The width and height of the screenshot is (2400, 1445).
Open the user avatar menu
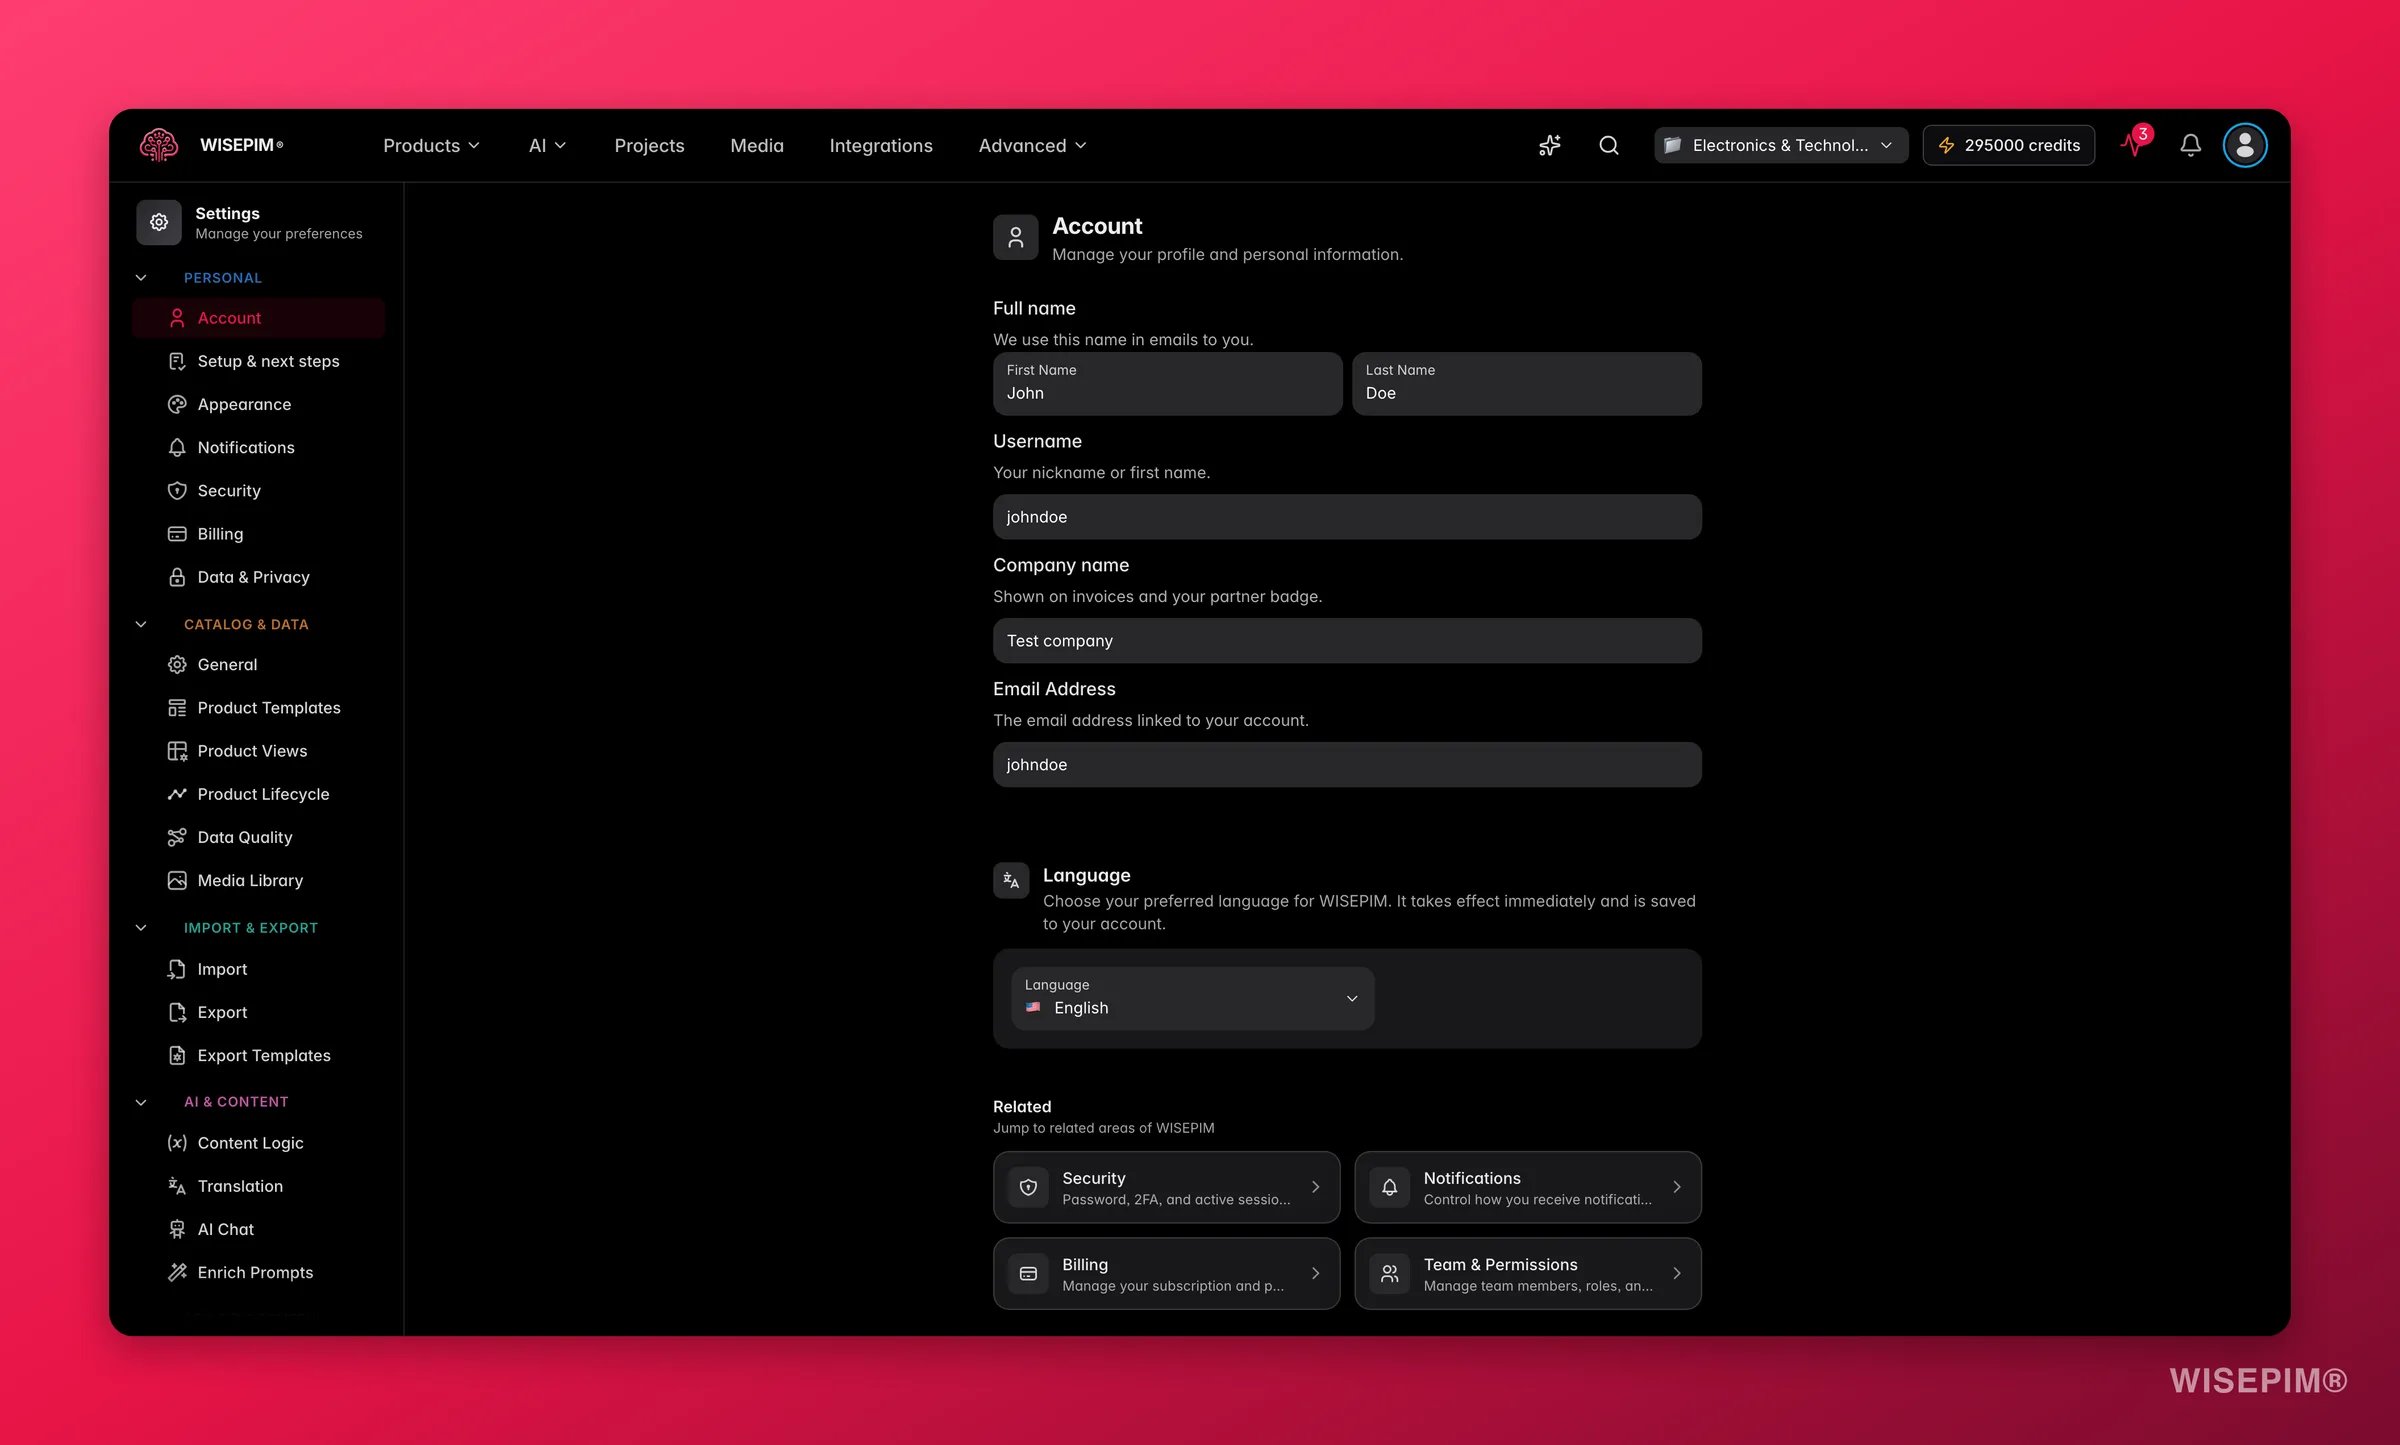(2244, 145)
